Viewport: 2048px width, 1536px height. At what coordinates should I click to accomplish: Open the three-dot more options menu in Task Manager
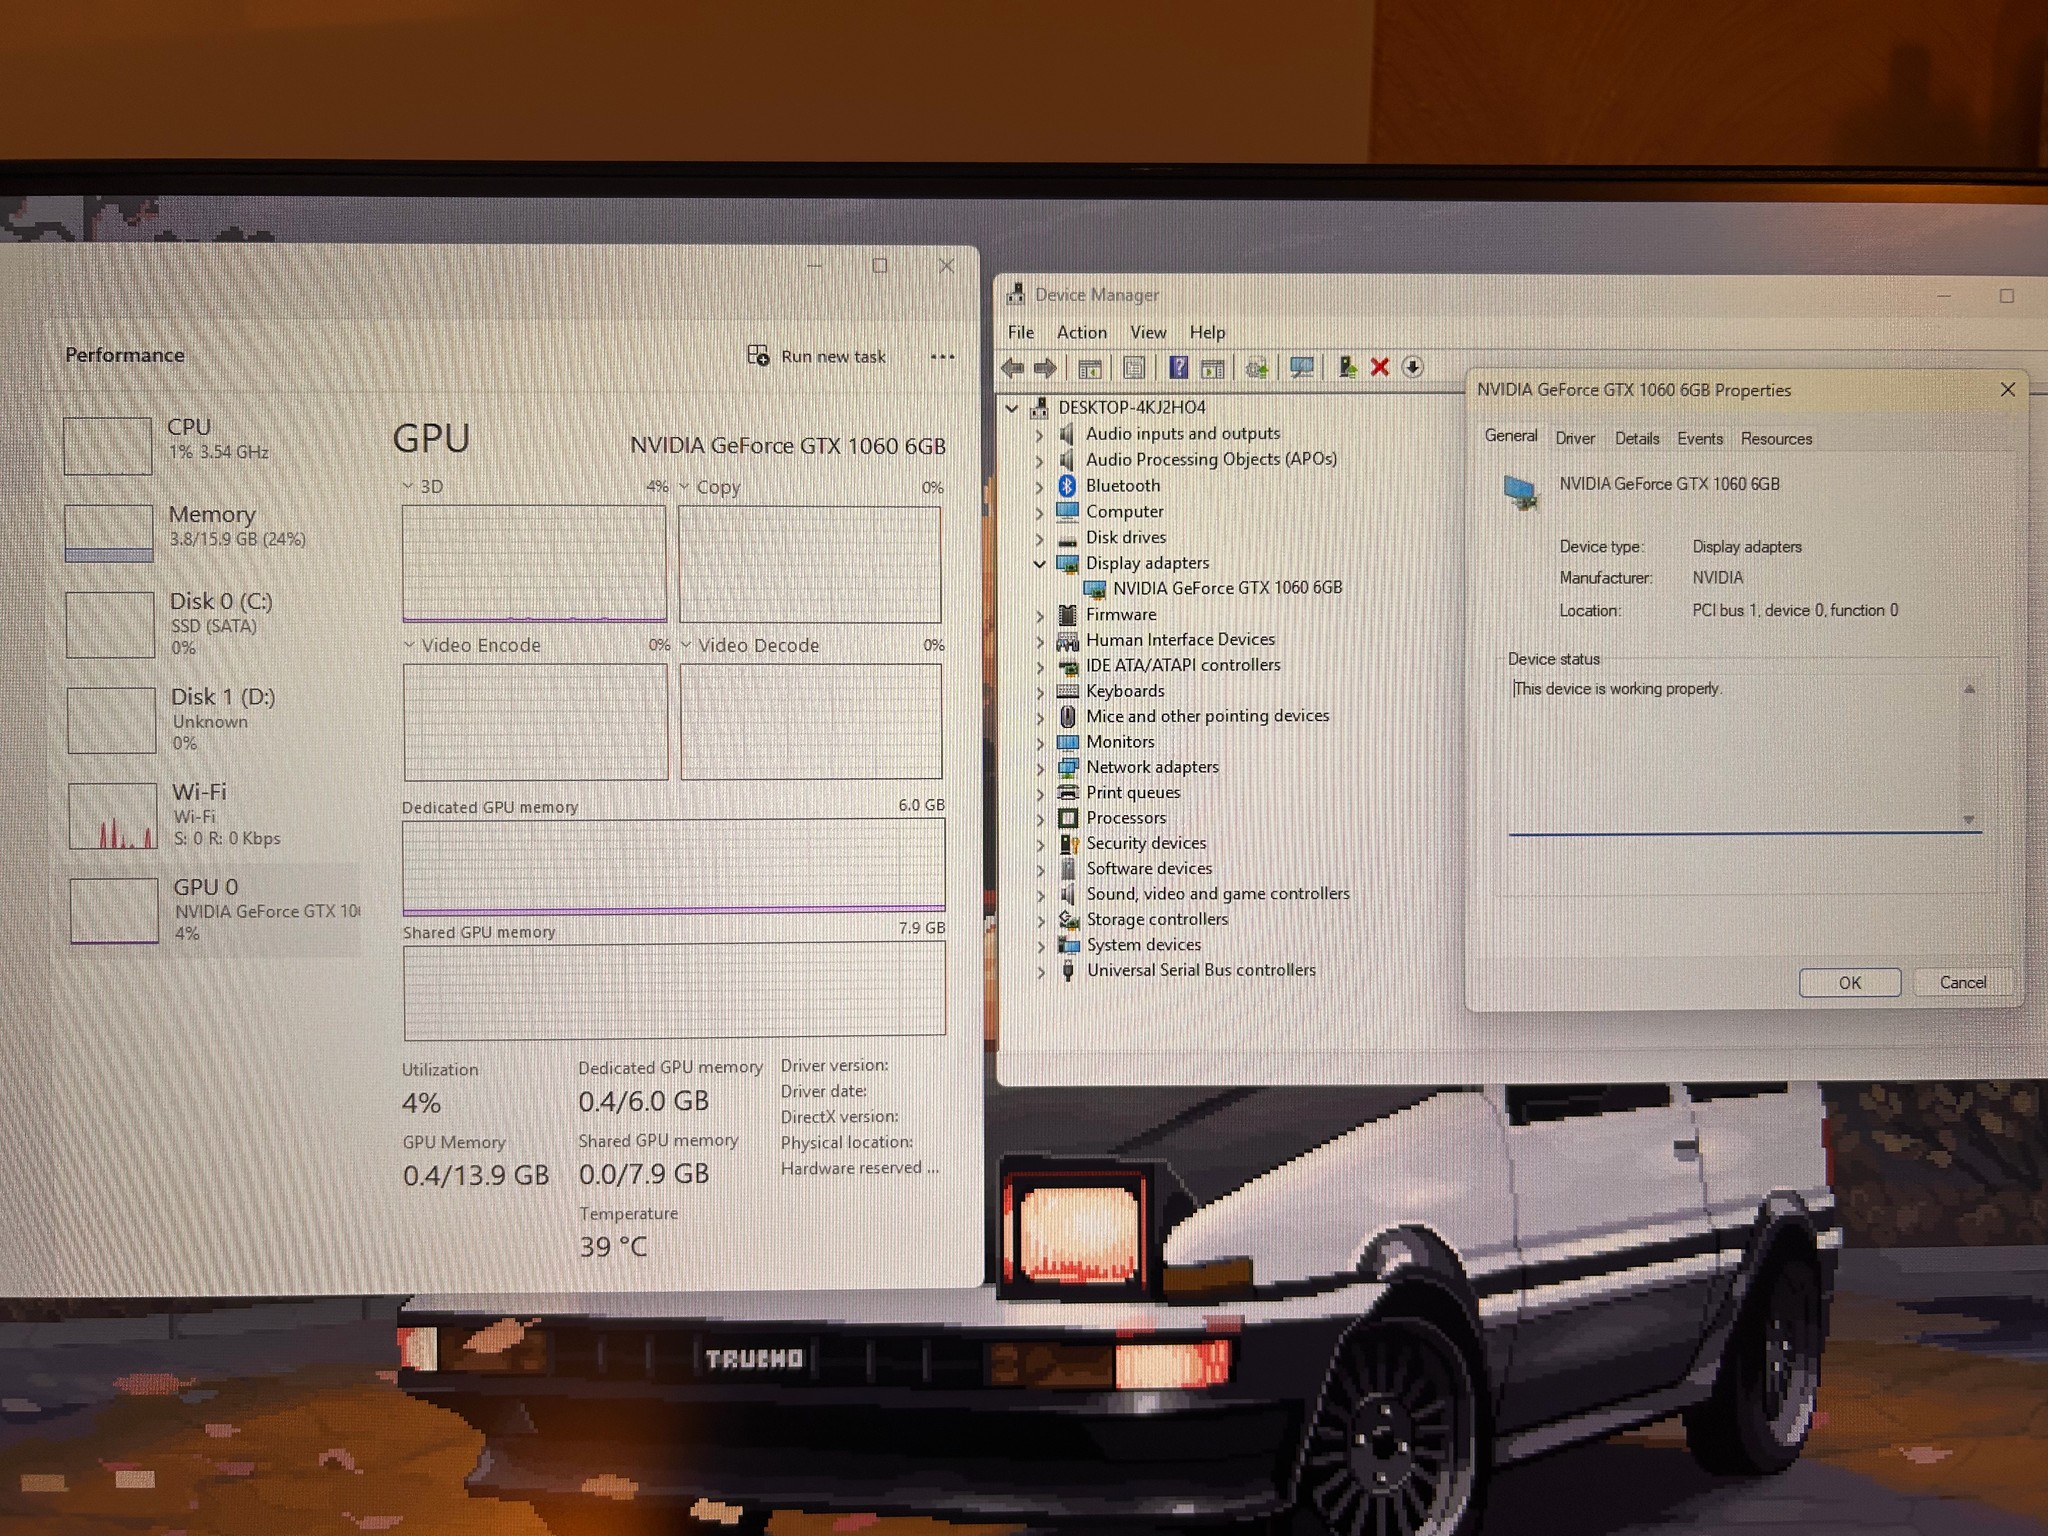tap(942, 356)
